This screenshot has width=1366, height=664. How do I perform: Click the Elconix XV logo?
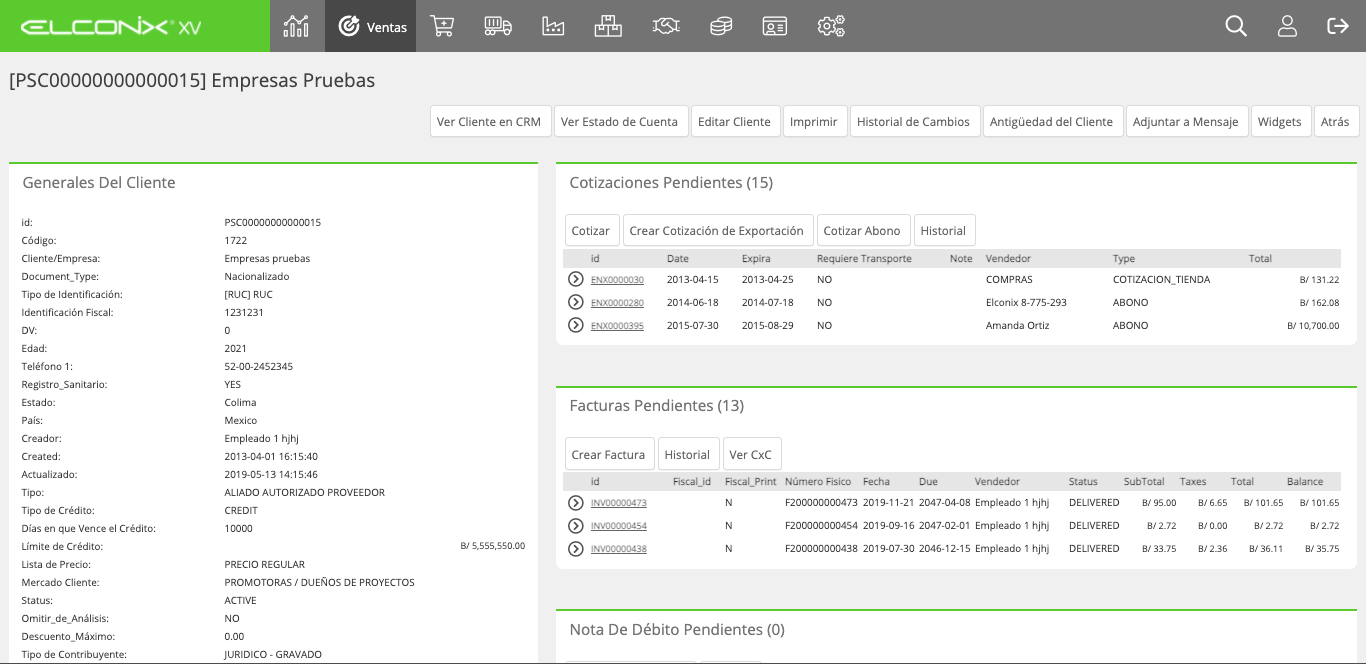point(111,27)
